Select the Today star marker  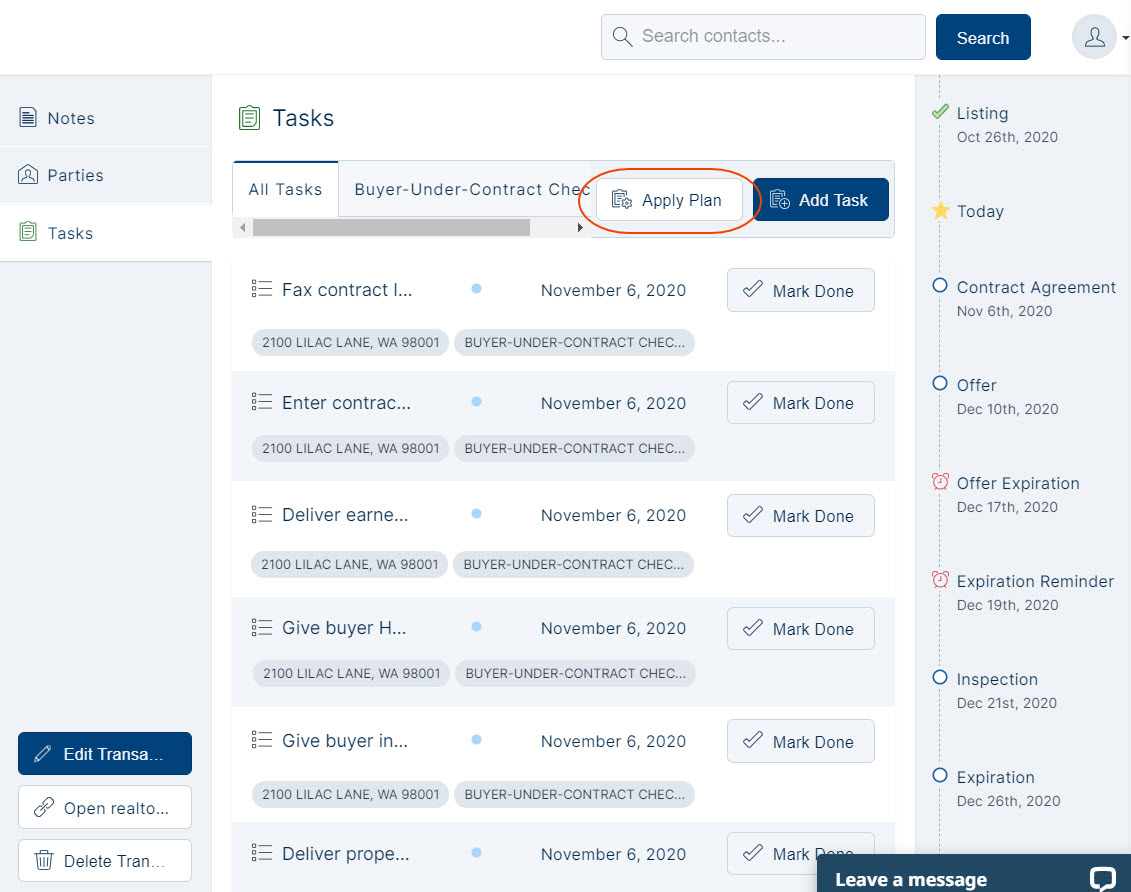click(x=941, y=211)
